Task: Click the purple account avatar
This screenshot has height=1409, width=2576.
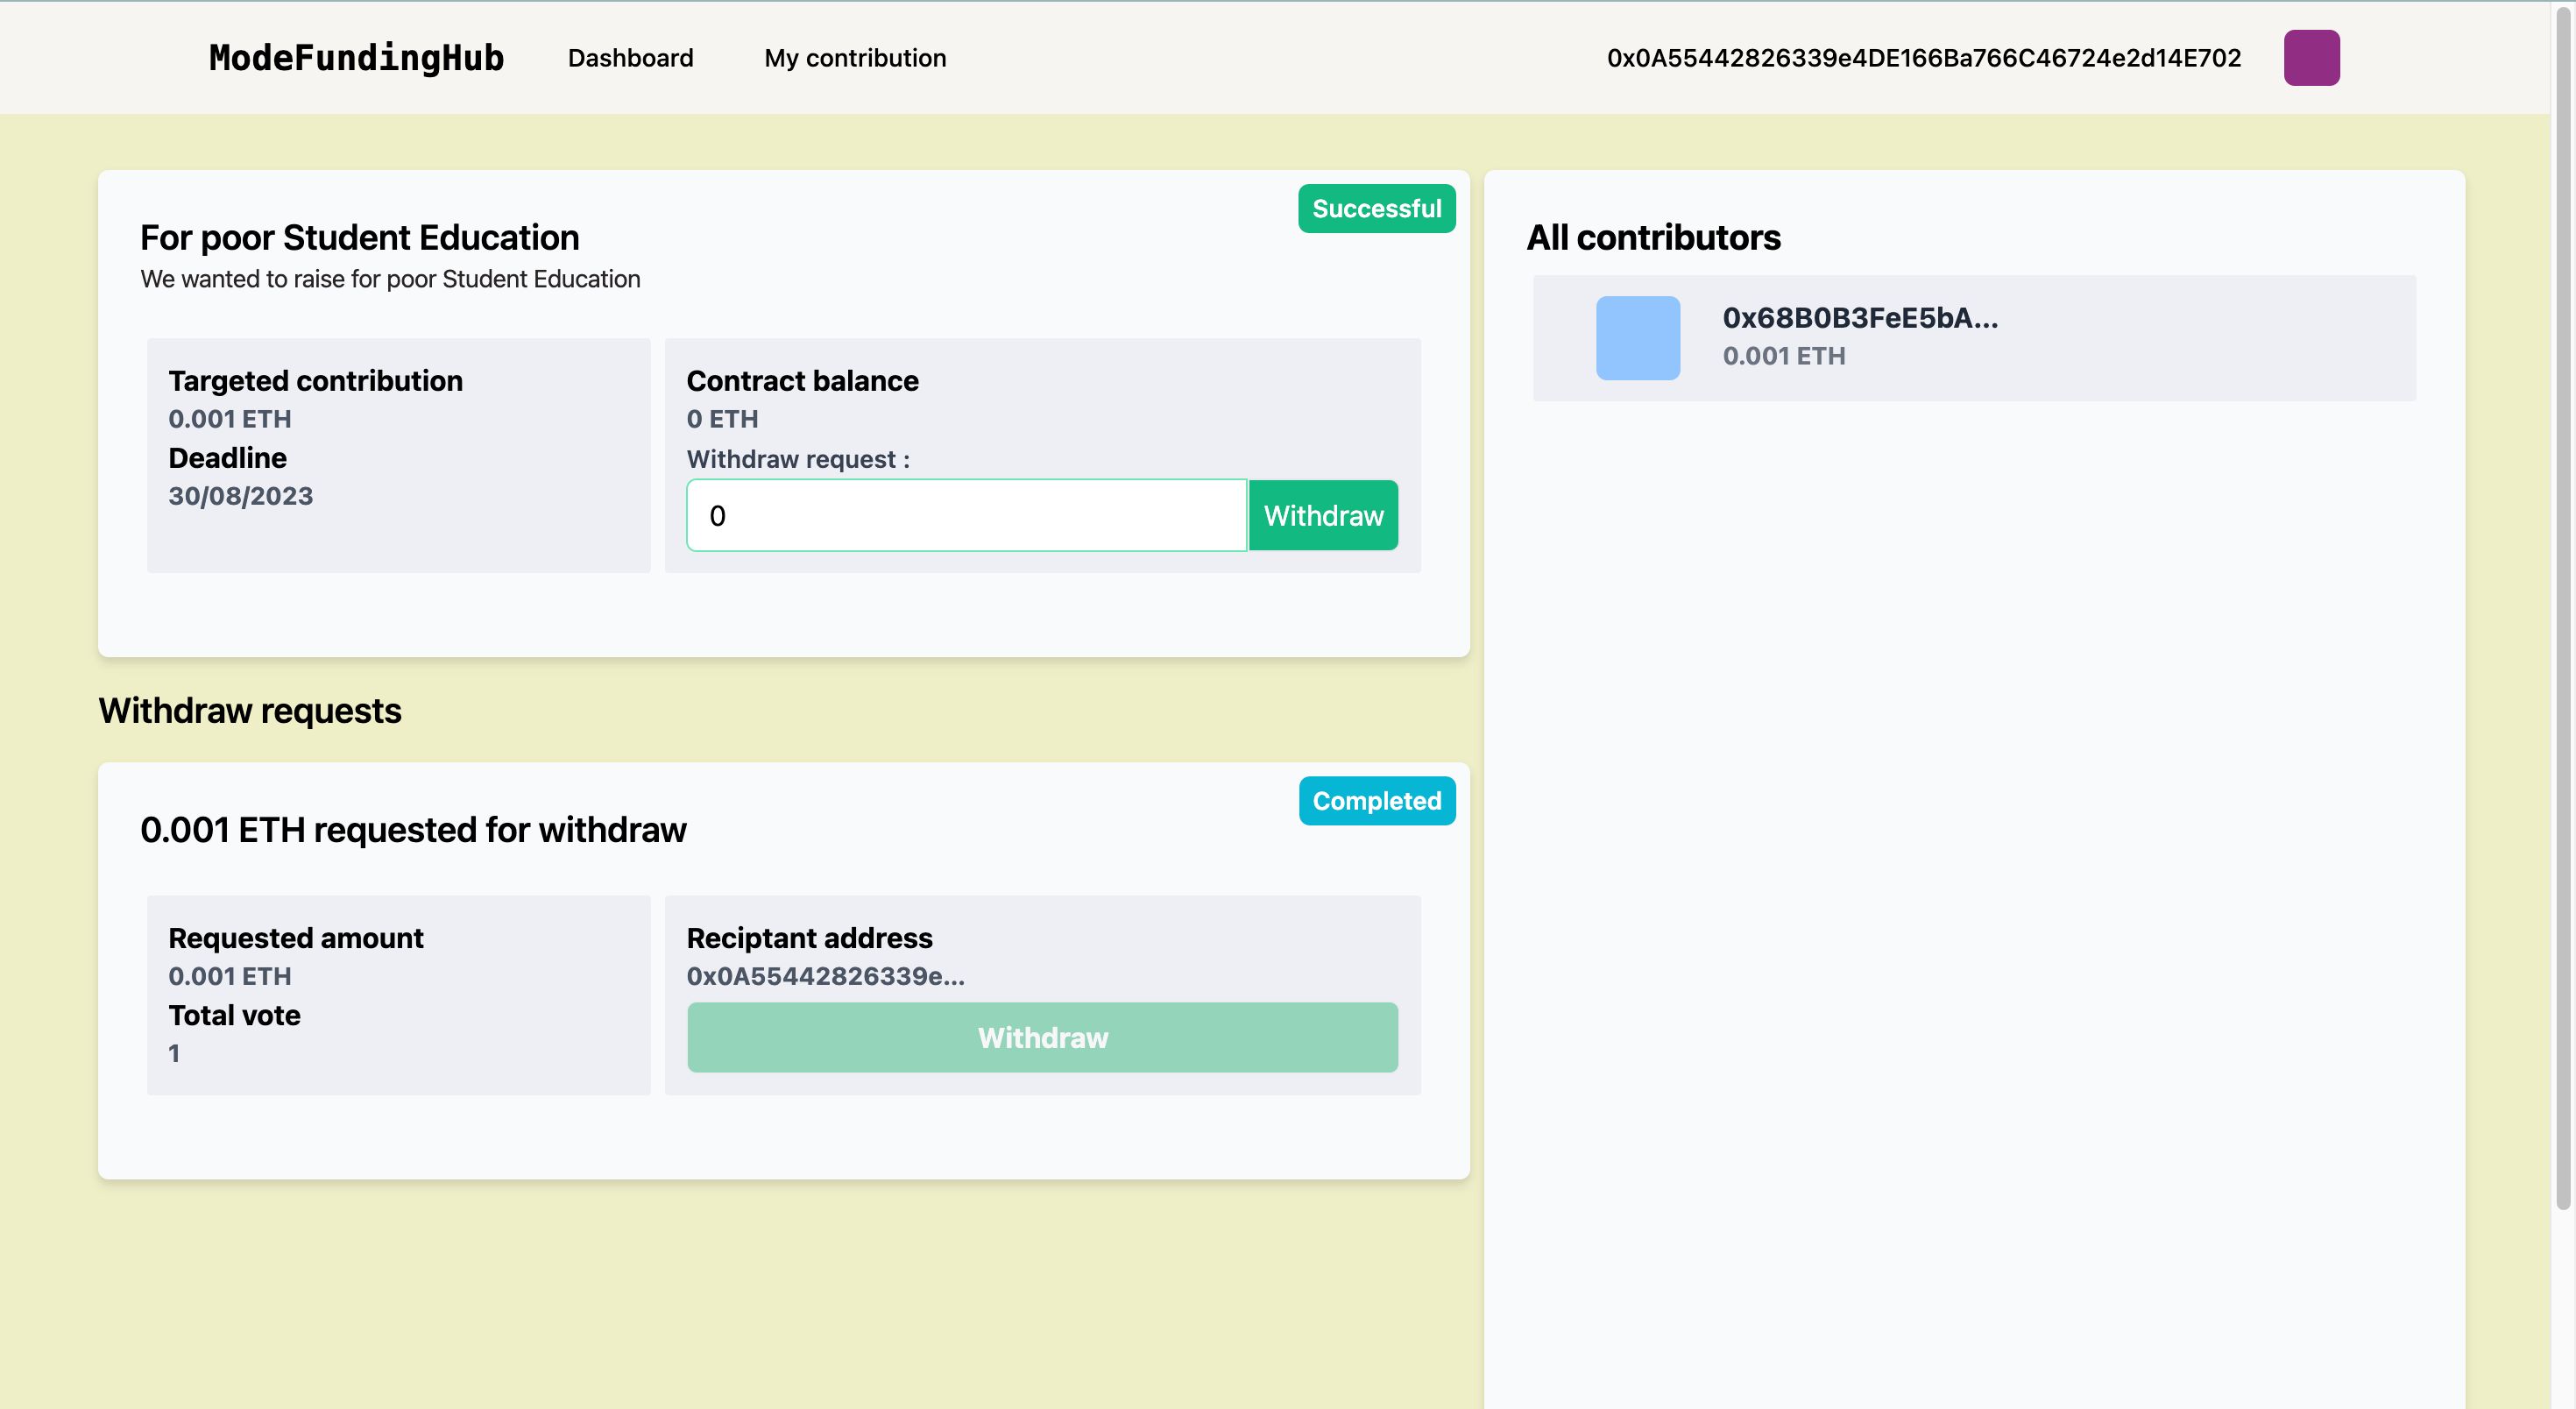Action: click(2311, 58)
